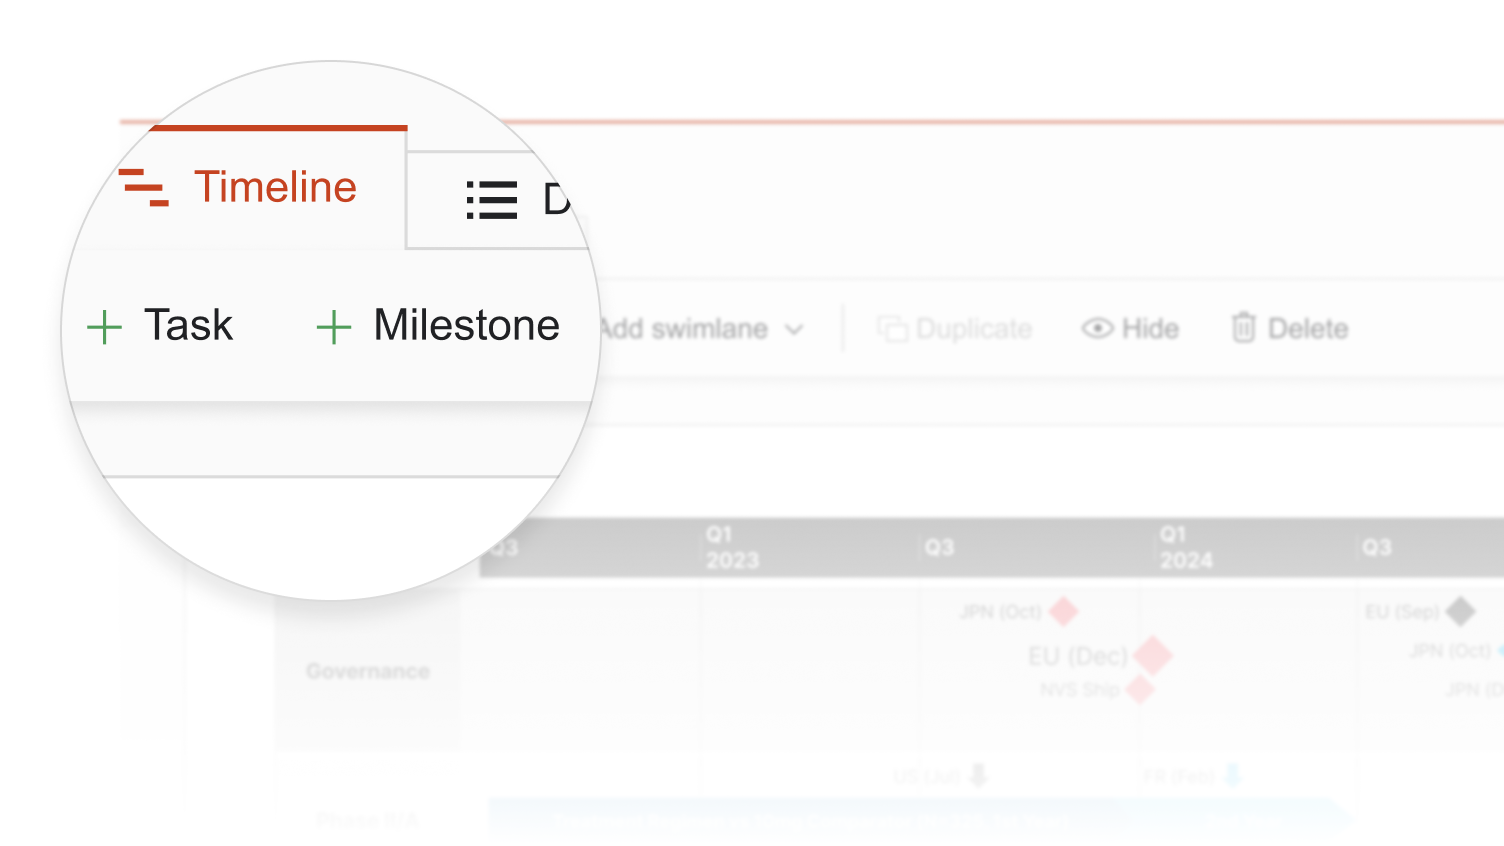Screen dimensions: 1504x846
Task: Click the gray EU (Sep) milestone diamond
Action: coord(1461,611)
